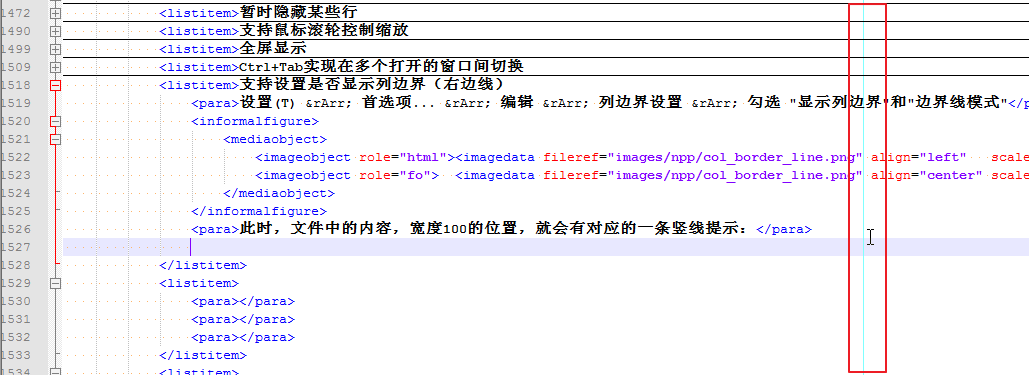Click the </informalfigure> closing tag
The height and width of the screenshot is (375, 1029).
pyautogui.click(x=259, y=211)
